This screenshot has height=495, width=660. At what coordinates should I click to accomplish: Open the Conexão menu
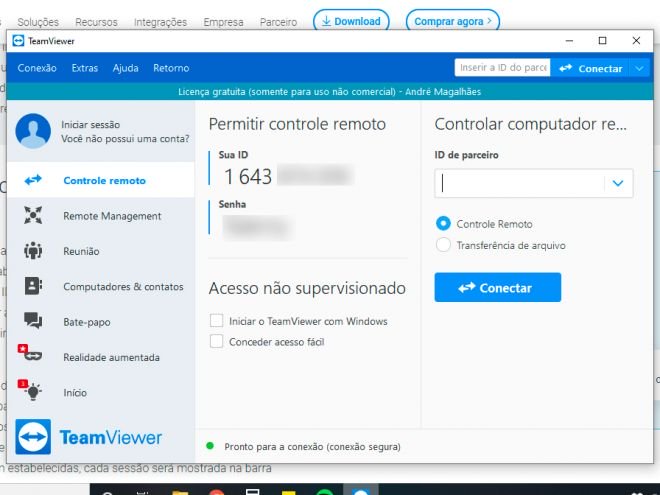[37, 68]
